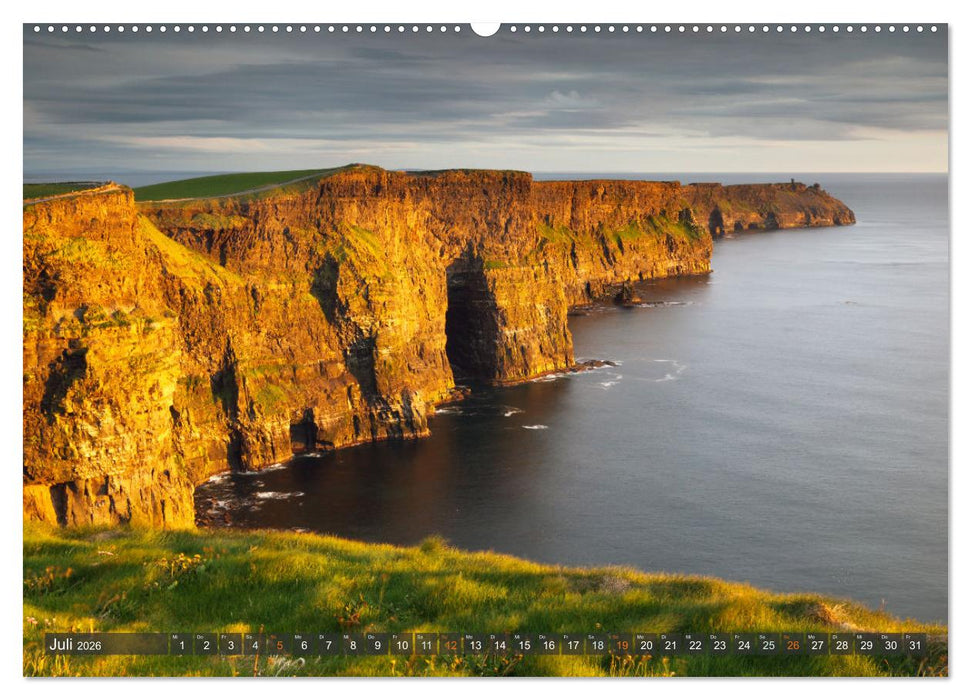
Task: Click the orange Sunday 19 date
Action: (621, 645)
